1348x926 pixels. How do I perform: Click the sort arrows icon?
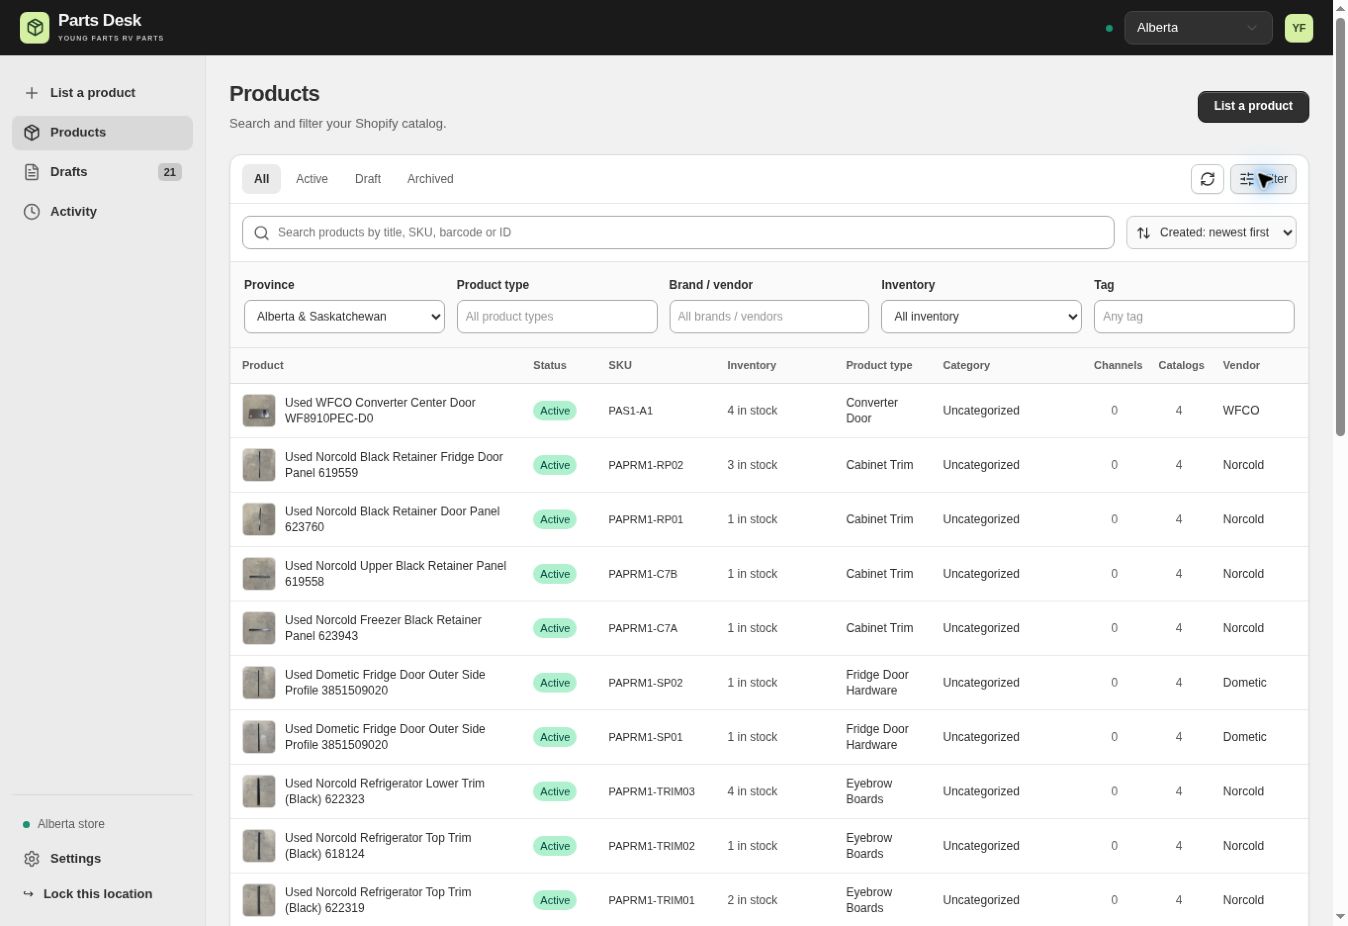[x=1143, y=233]
